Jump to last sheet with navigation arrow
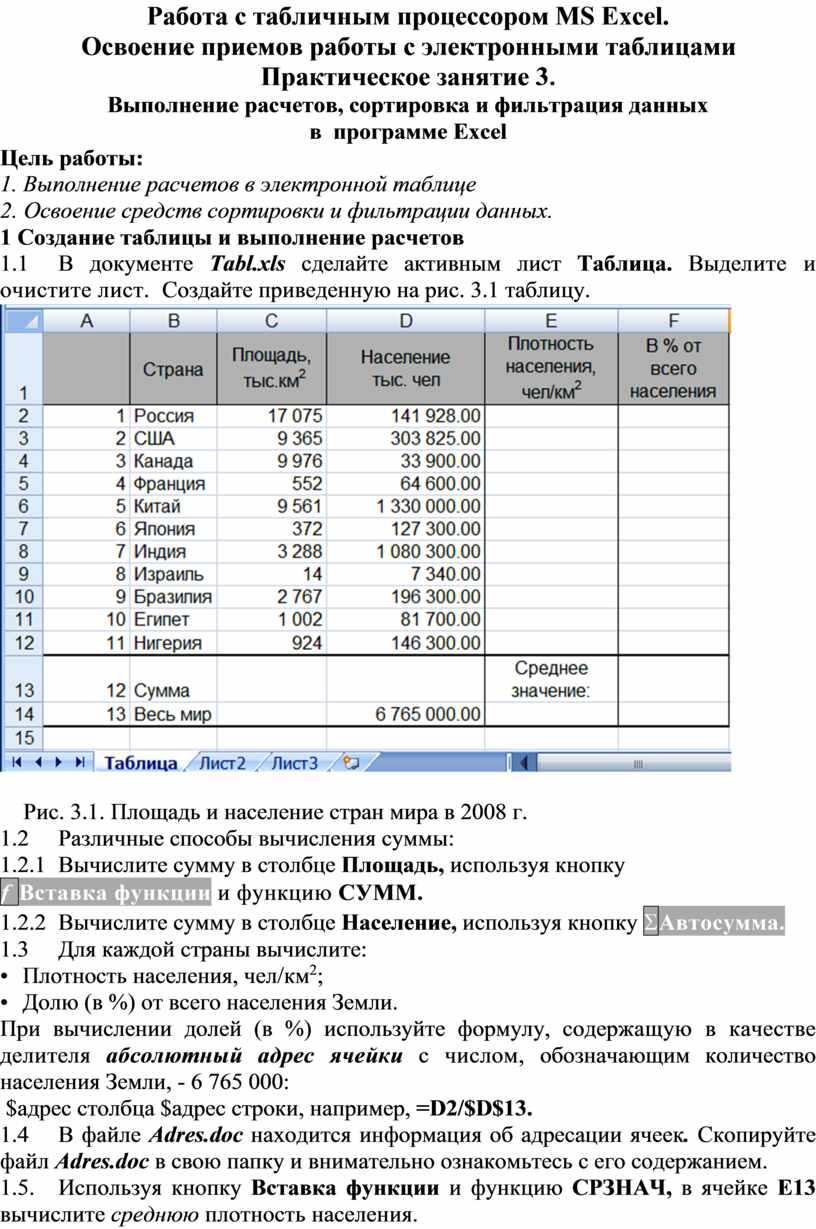 point(79,762)
